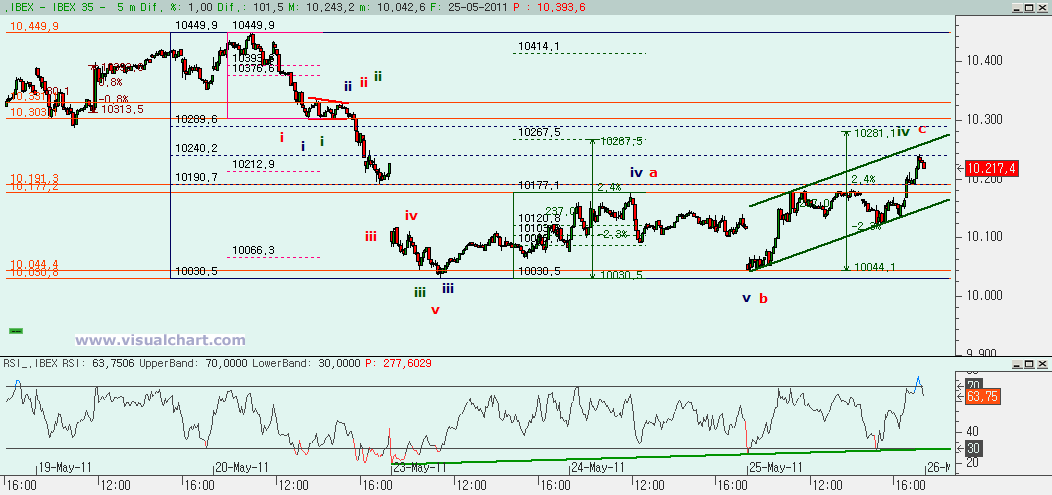Close the IBEX 35 price chart pane
The image size is (1052, 495).
point(1041,7)
